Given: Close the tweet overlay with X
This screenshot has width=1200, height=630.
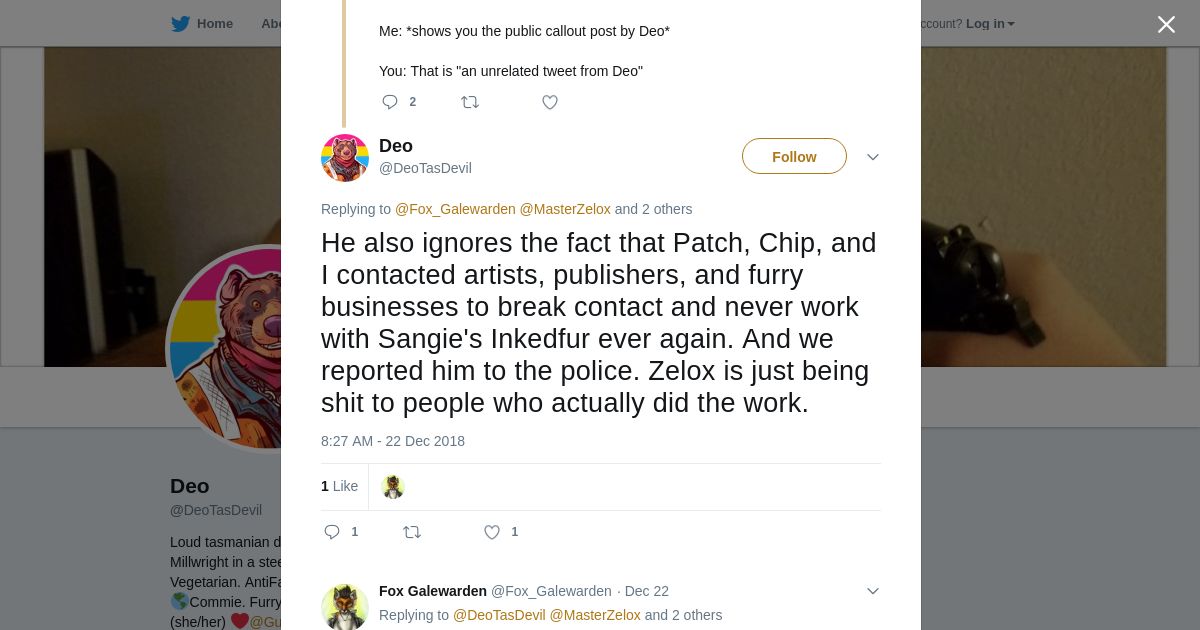Looking at the screenshot, I should tap(1166, 25).
